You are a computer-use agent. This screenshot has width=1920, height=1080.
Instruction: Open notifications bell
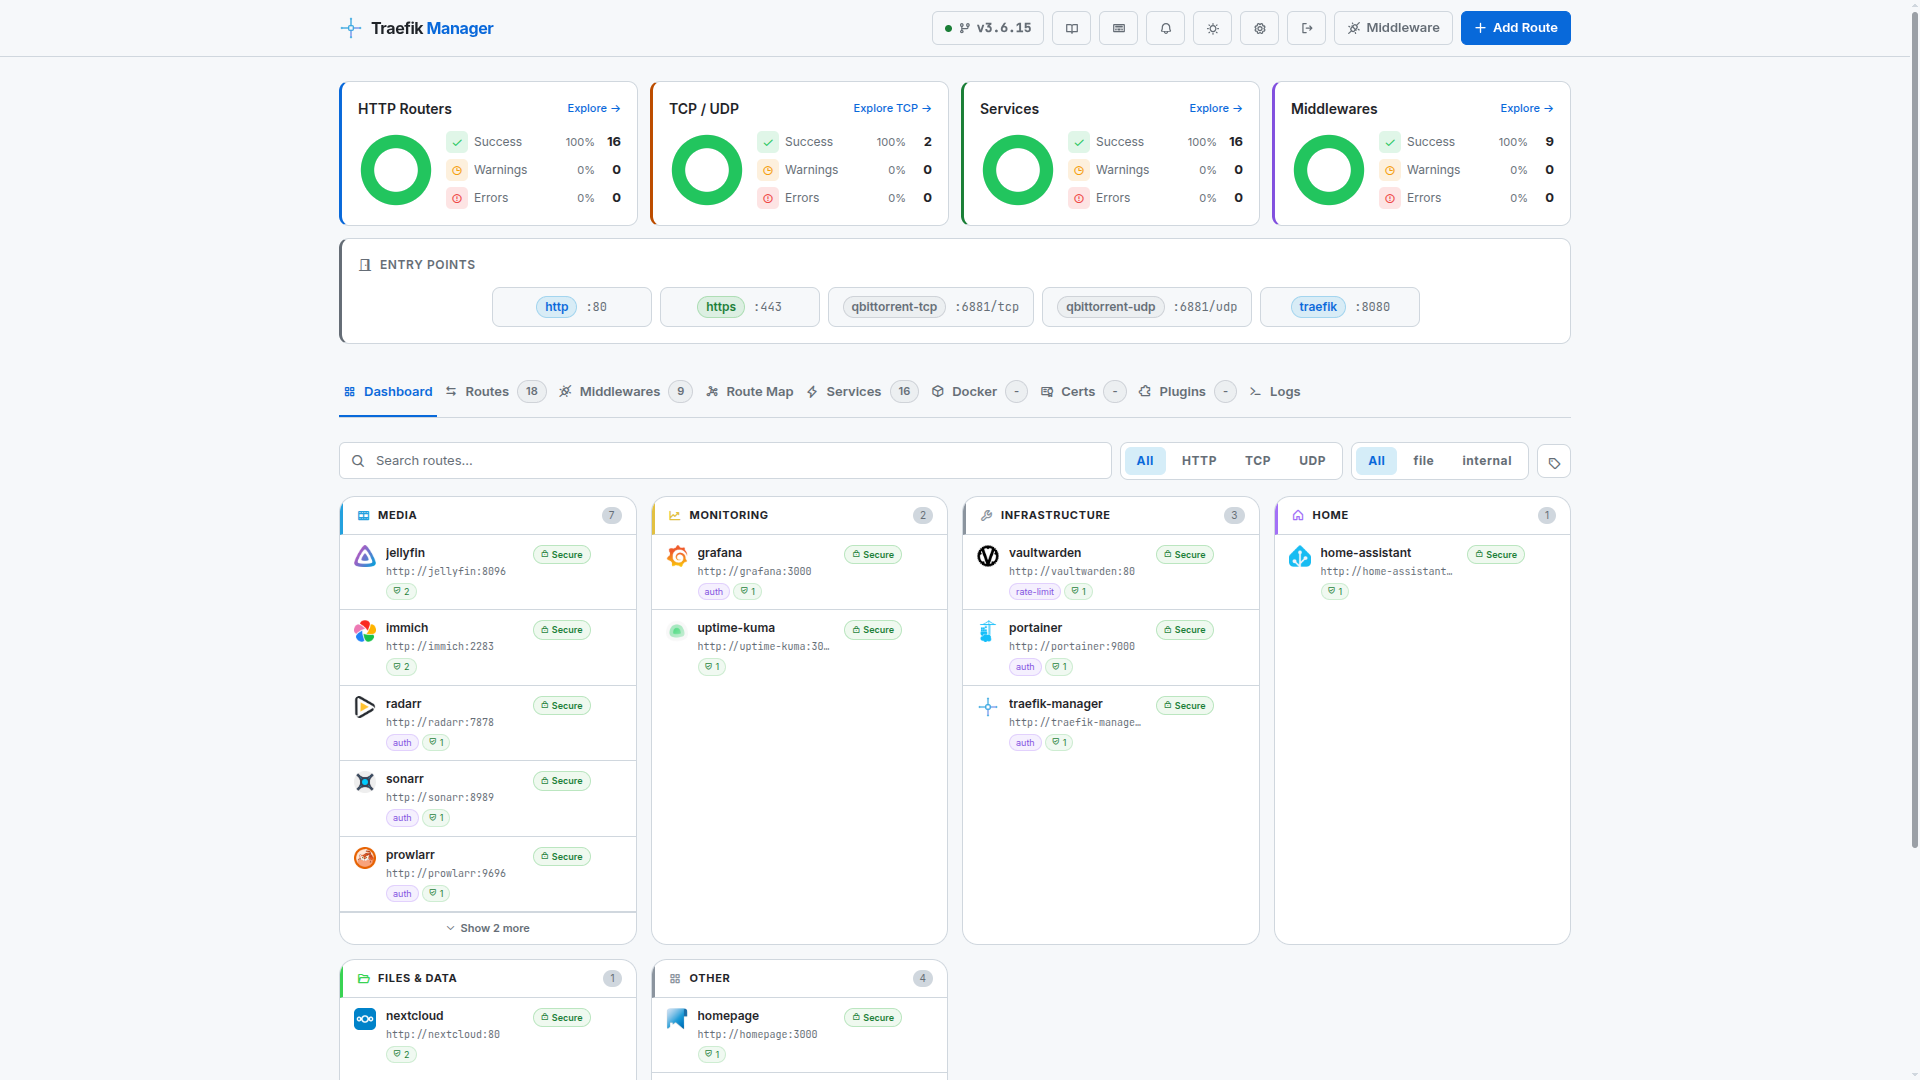(1165, 28)
